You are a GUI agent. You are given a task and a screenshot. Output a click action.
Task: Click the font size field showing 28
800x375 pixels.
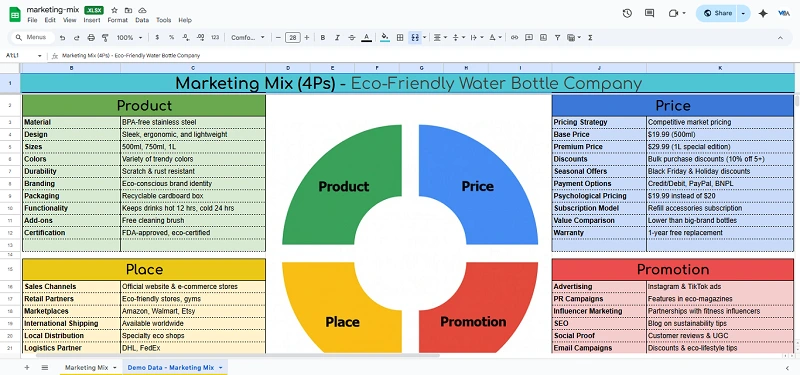point(292,38)
